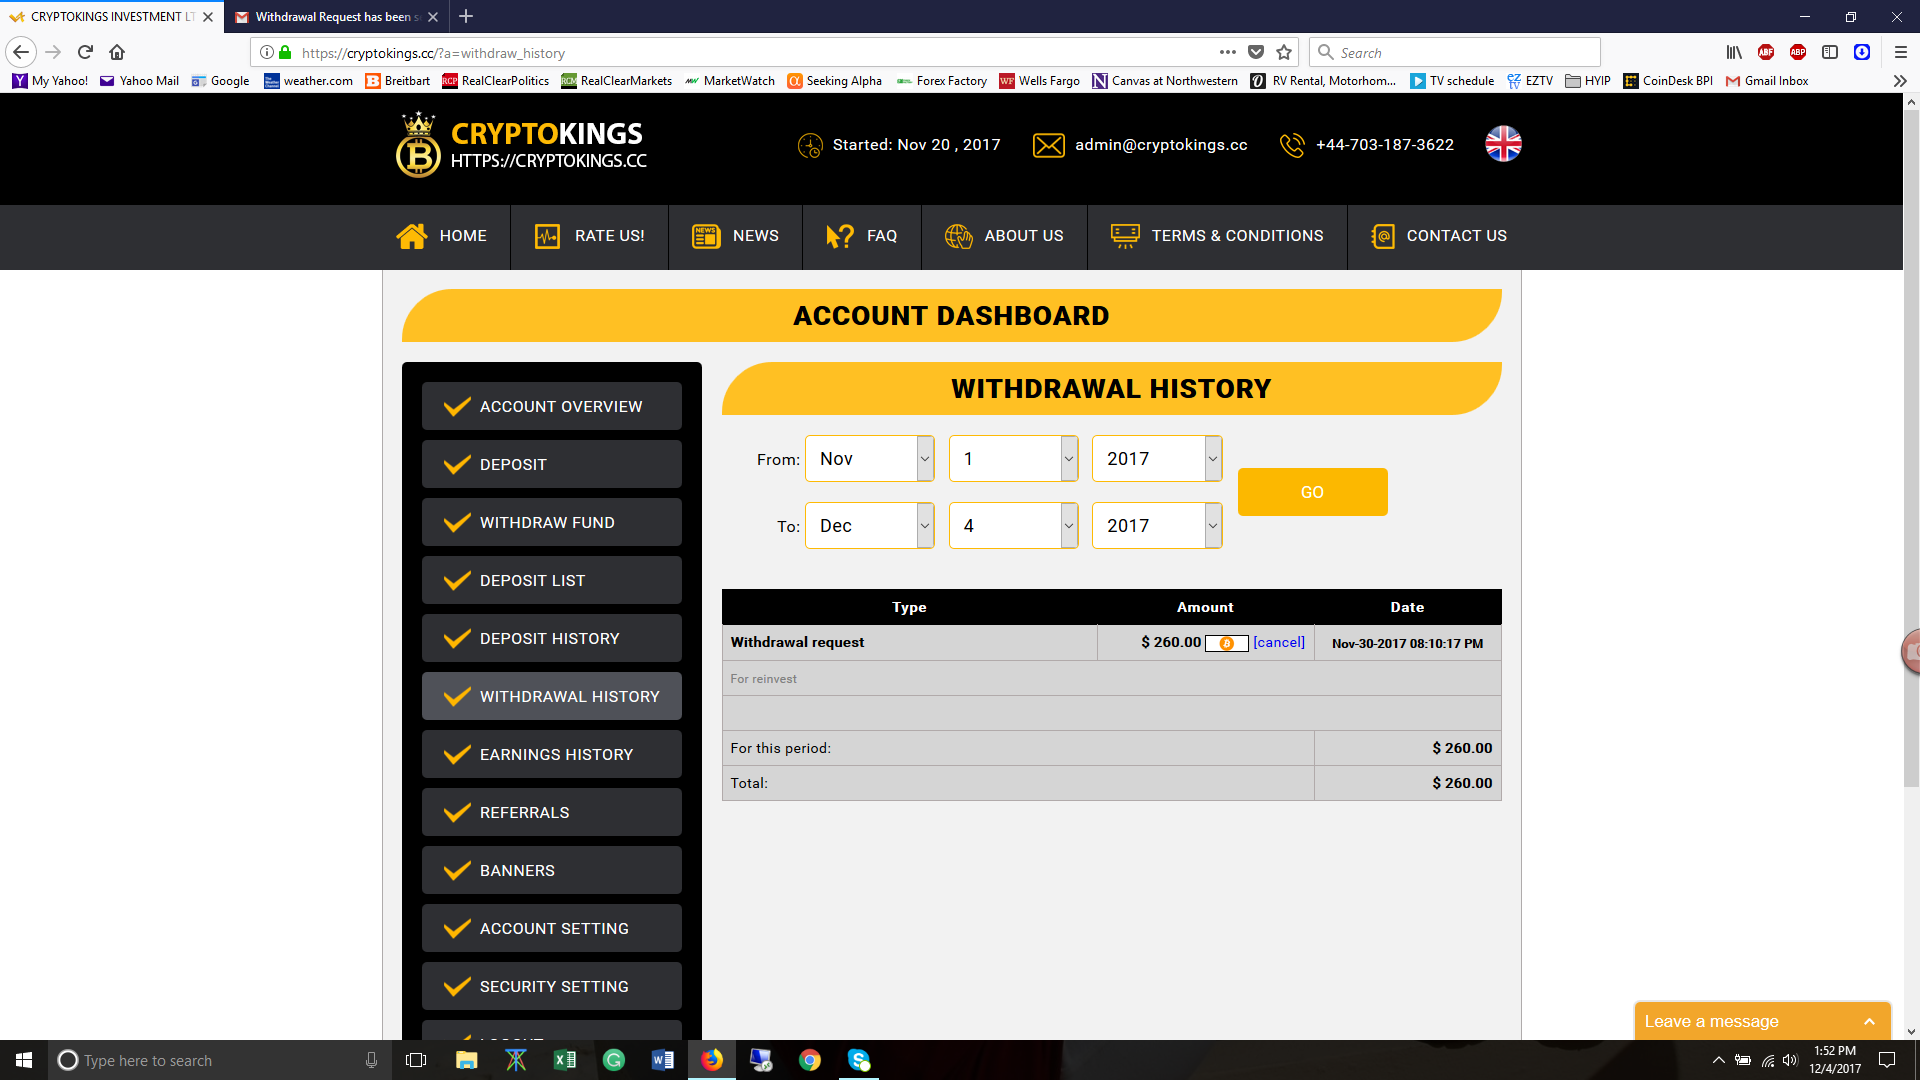
Task: Click the UK flag language icon
Action: [1503, 144]
